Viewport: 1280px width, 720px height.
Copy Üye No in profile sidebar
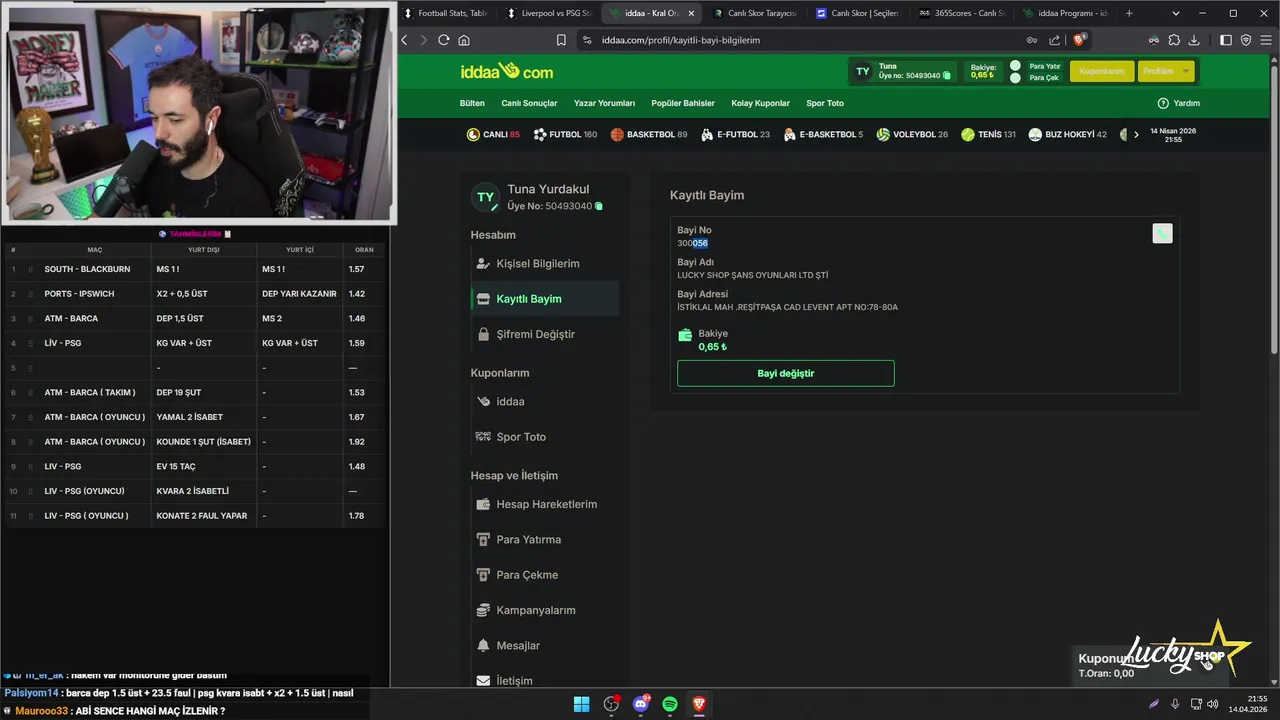pyautogui.click(x=599, y=206)
